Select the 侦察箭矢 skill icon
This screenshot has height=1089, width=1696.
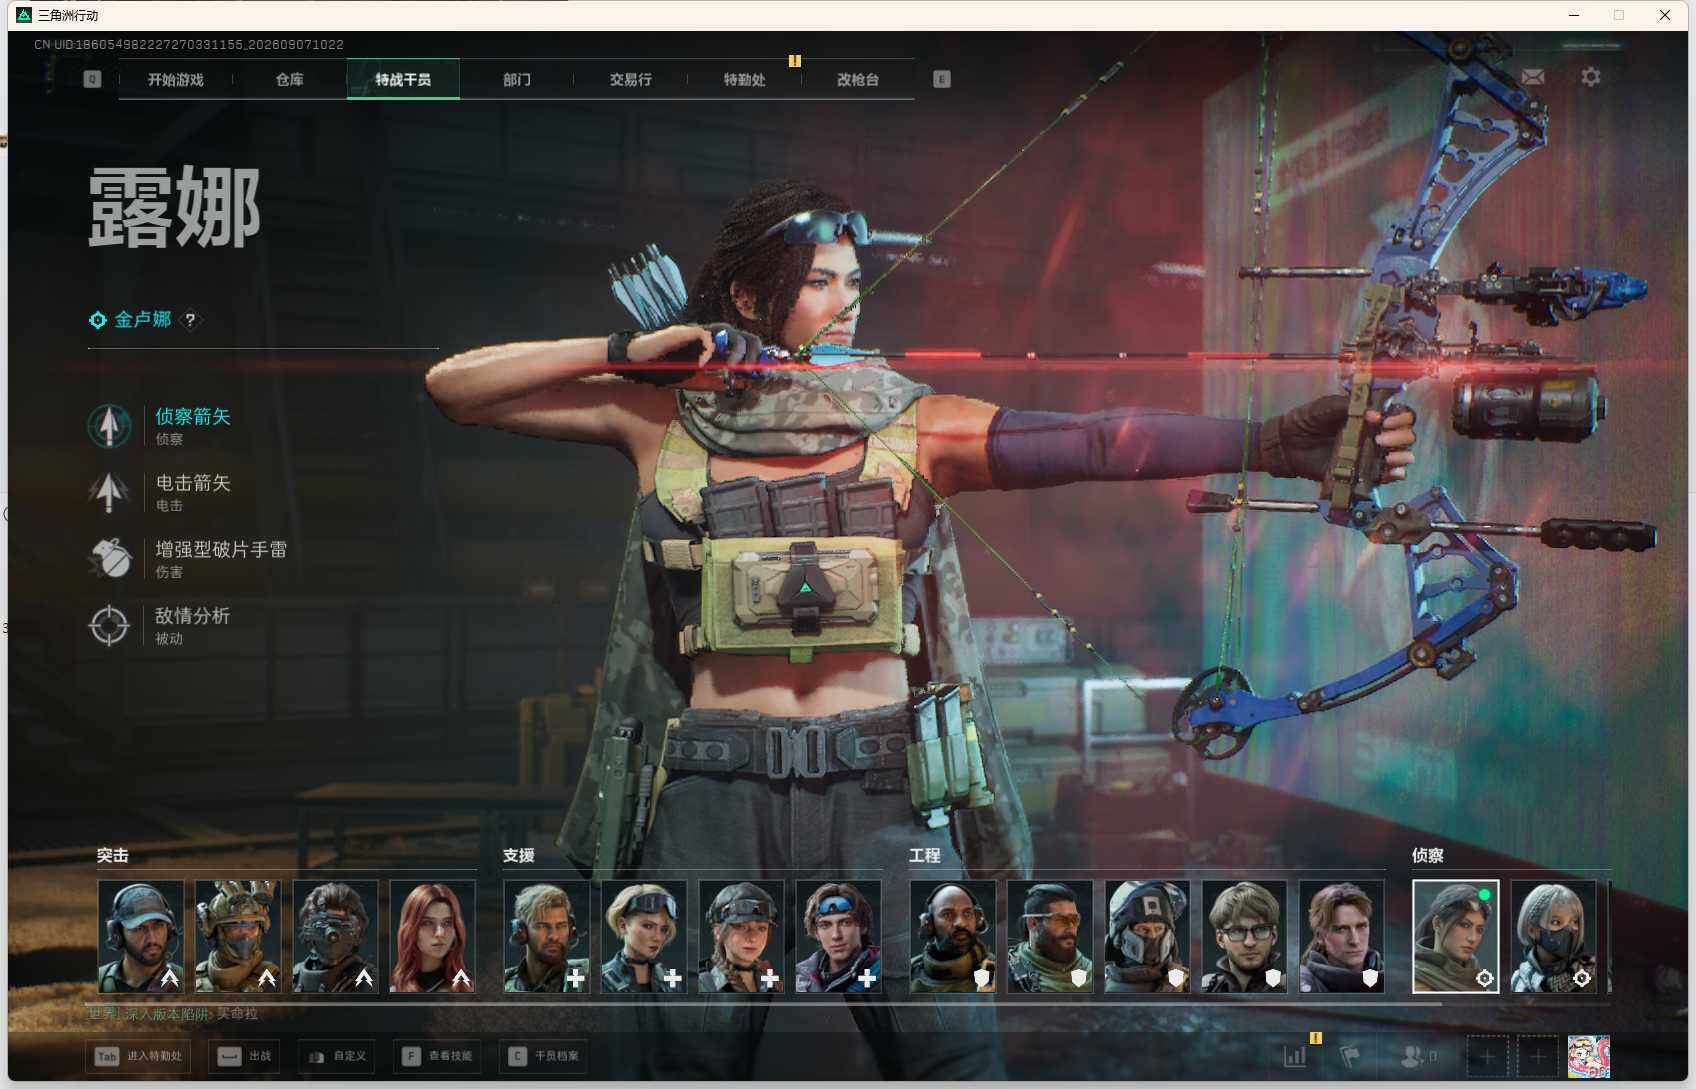click(109, 426)
